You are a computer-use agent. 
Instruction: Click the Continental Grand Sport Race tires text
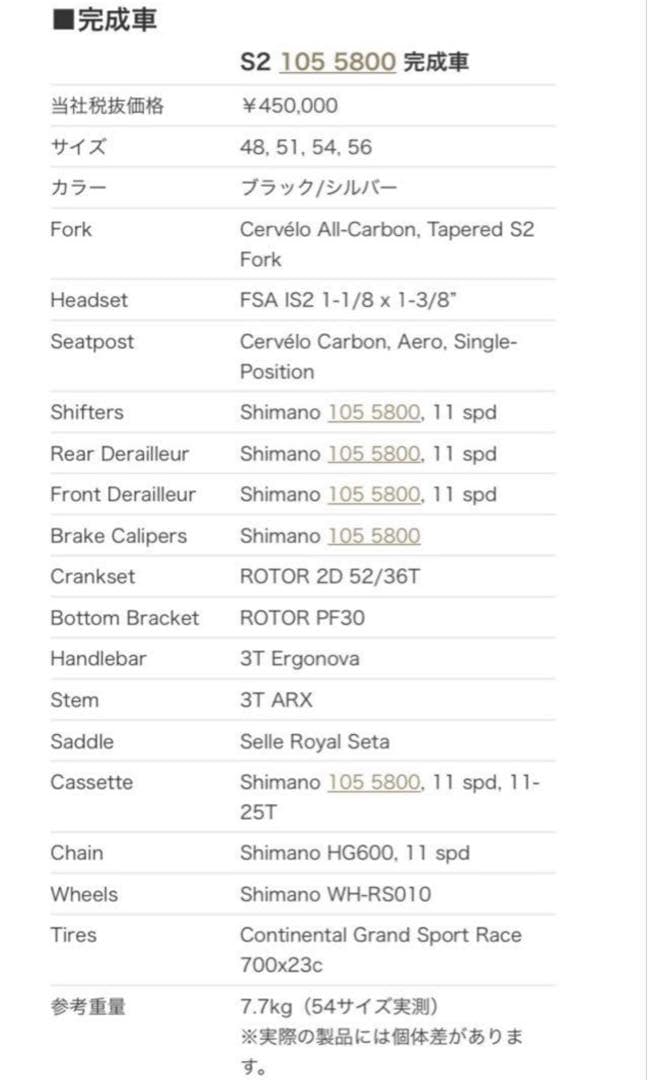[380, 936]
